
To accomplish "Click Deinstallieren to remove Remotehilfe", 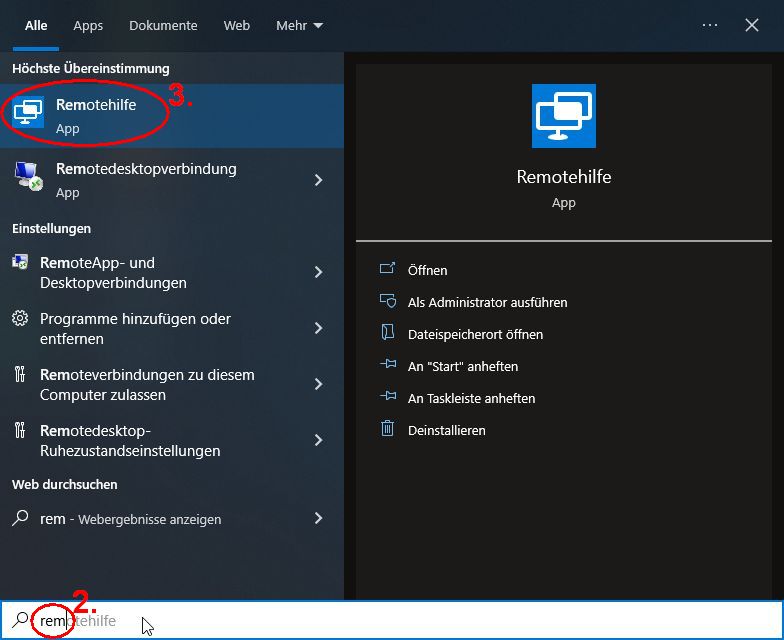I will click(446, 430).
